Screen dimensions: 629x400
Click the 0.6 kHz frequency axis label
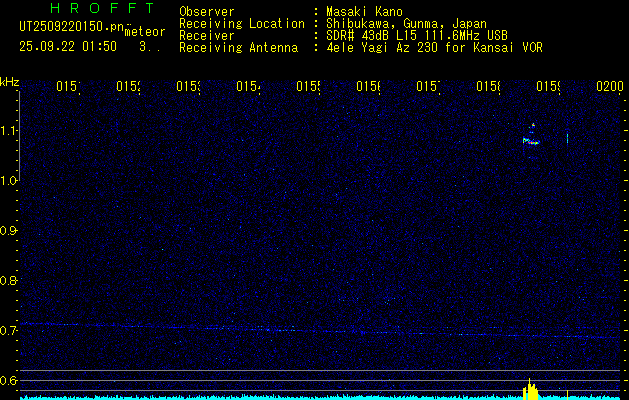coord(10,380)
